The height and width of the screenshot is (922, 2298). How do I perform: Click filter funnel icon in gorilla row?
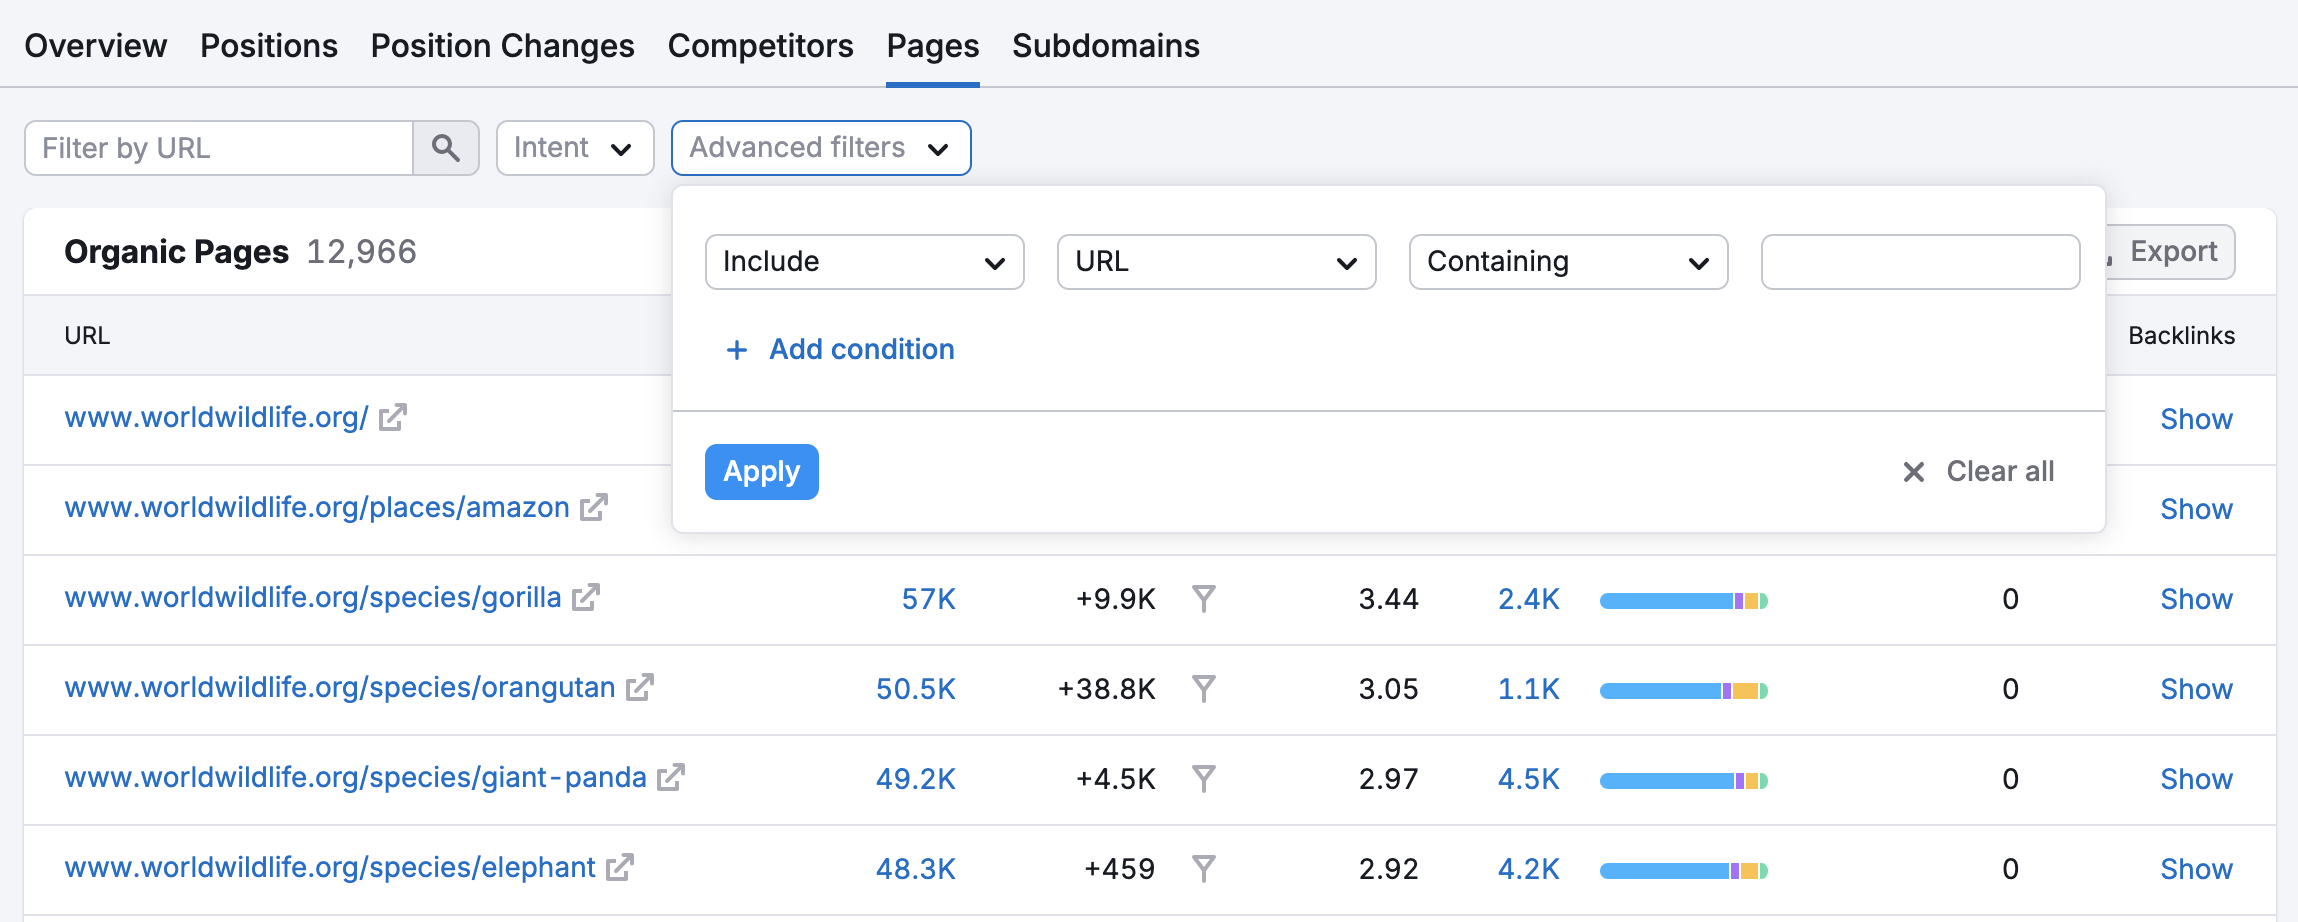1204,599
